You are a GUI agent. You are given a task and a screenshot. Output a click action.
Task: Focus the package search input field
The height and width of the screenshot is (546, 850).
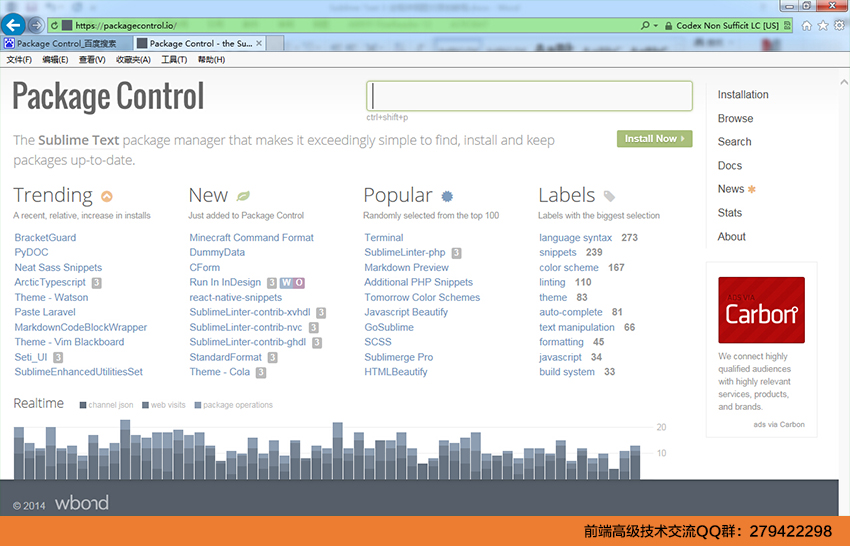529,96
